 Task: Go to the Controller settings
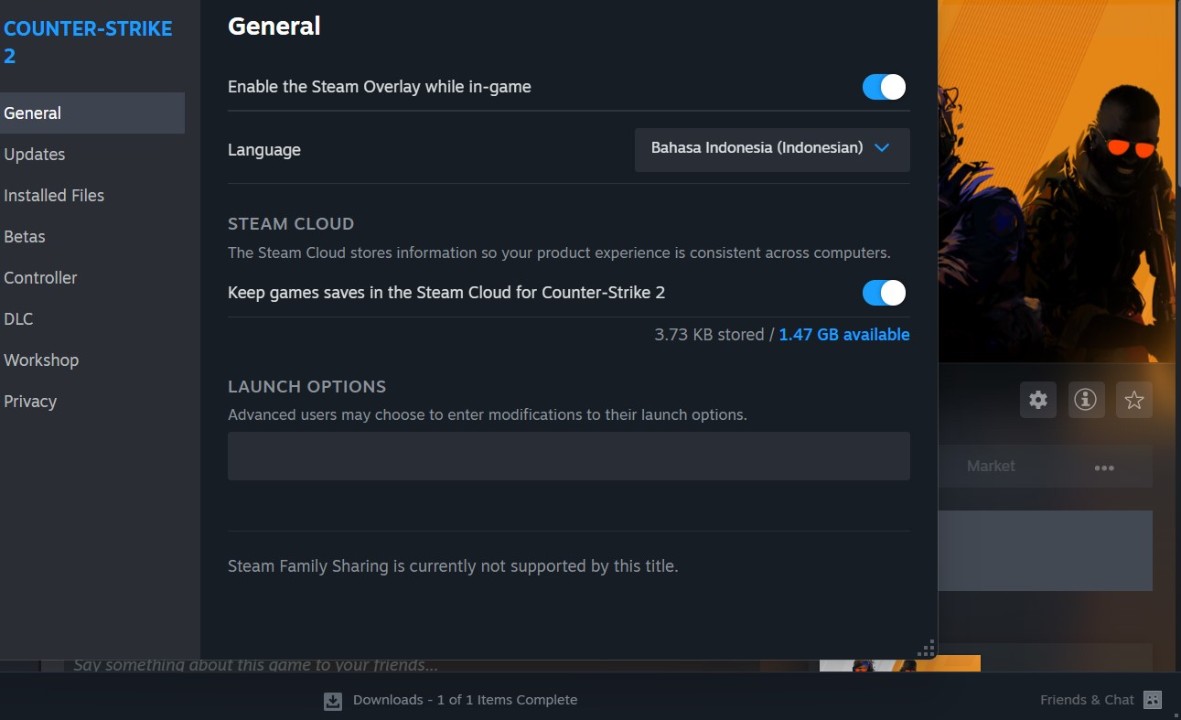[41, 278]
